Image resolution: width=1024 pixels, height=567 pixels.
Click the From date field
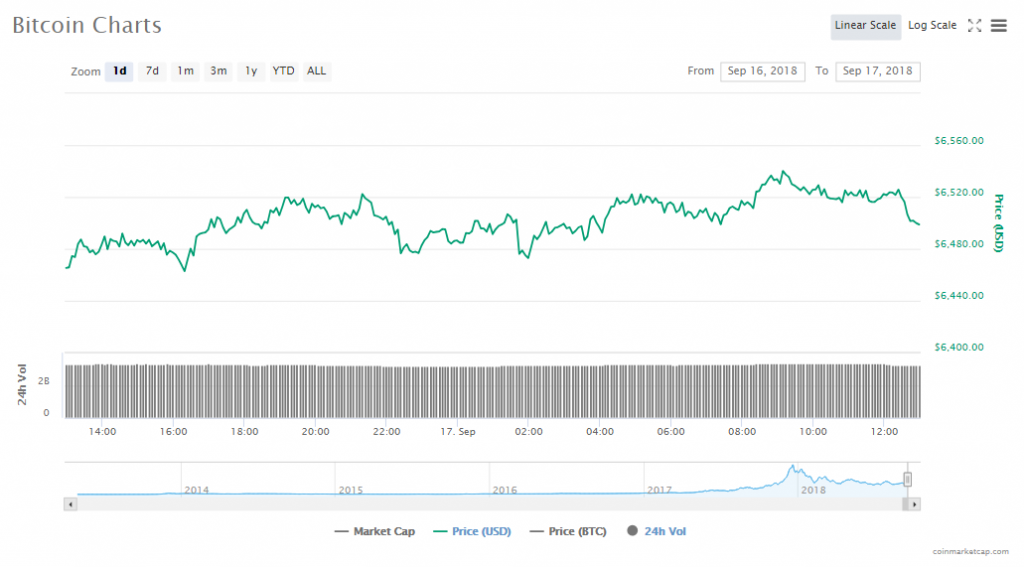point(762,71)
